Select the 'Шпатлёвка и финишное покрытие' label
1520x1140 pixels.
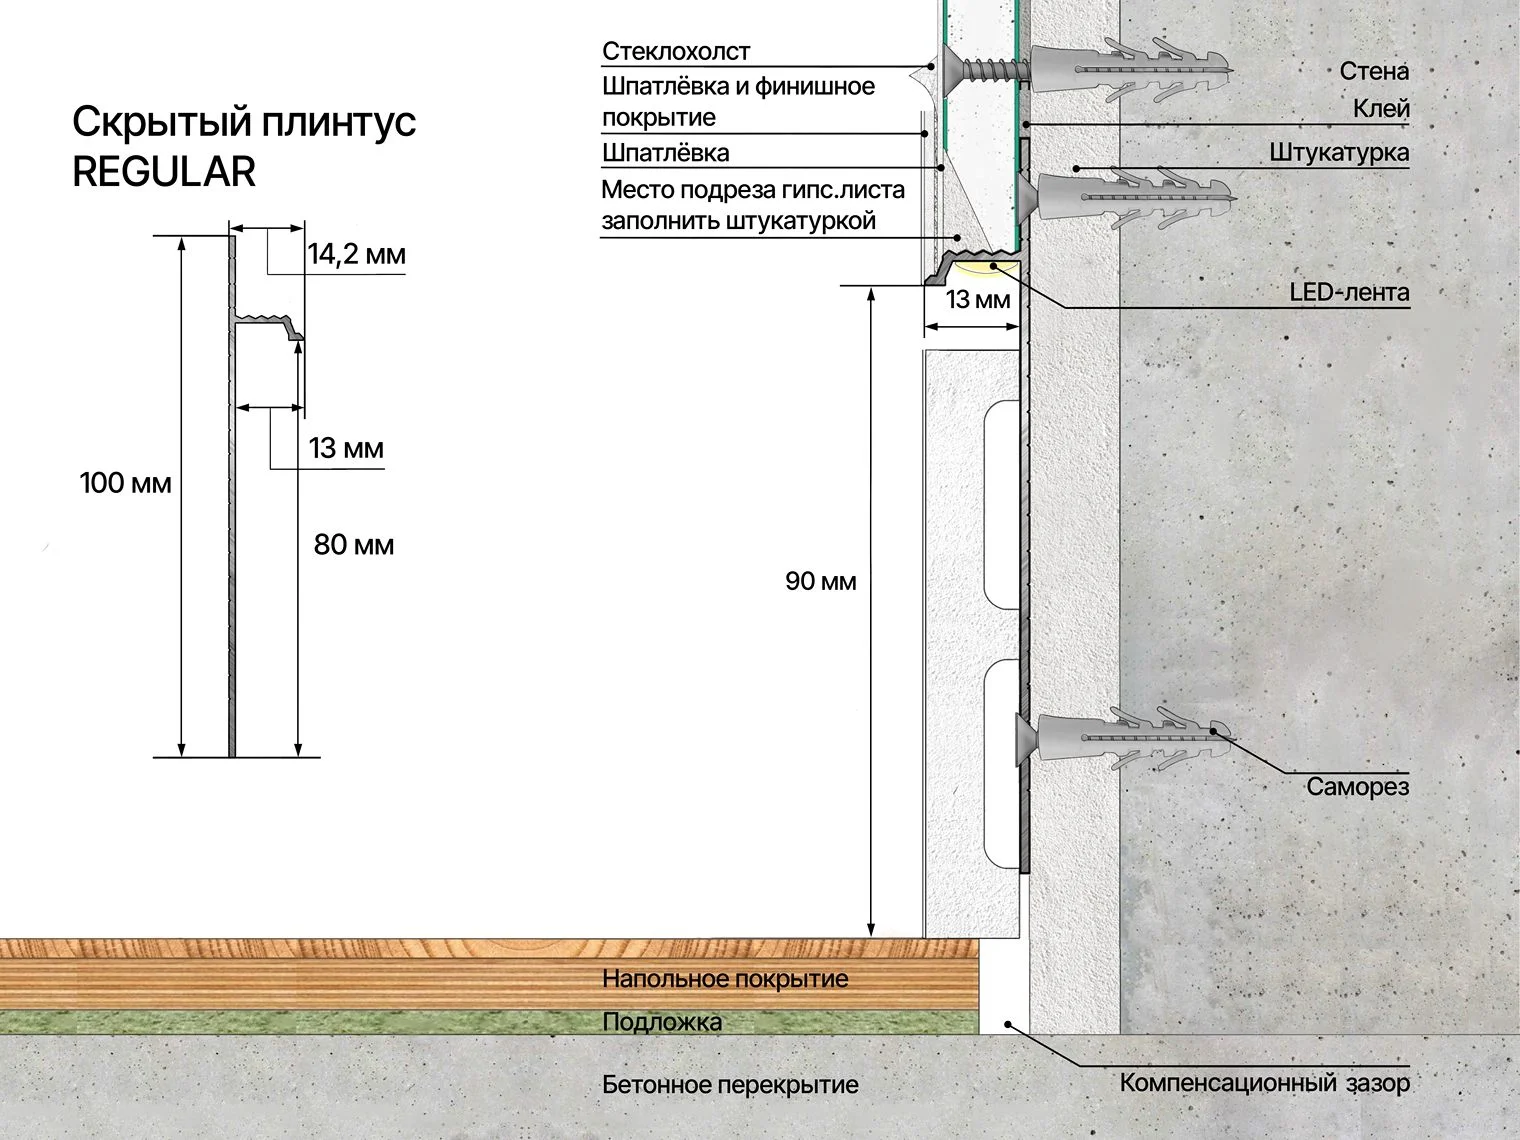[x=737, y=101]
